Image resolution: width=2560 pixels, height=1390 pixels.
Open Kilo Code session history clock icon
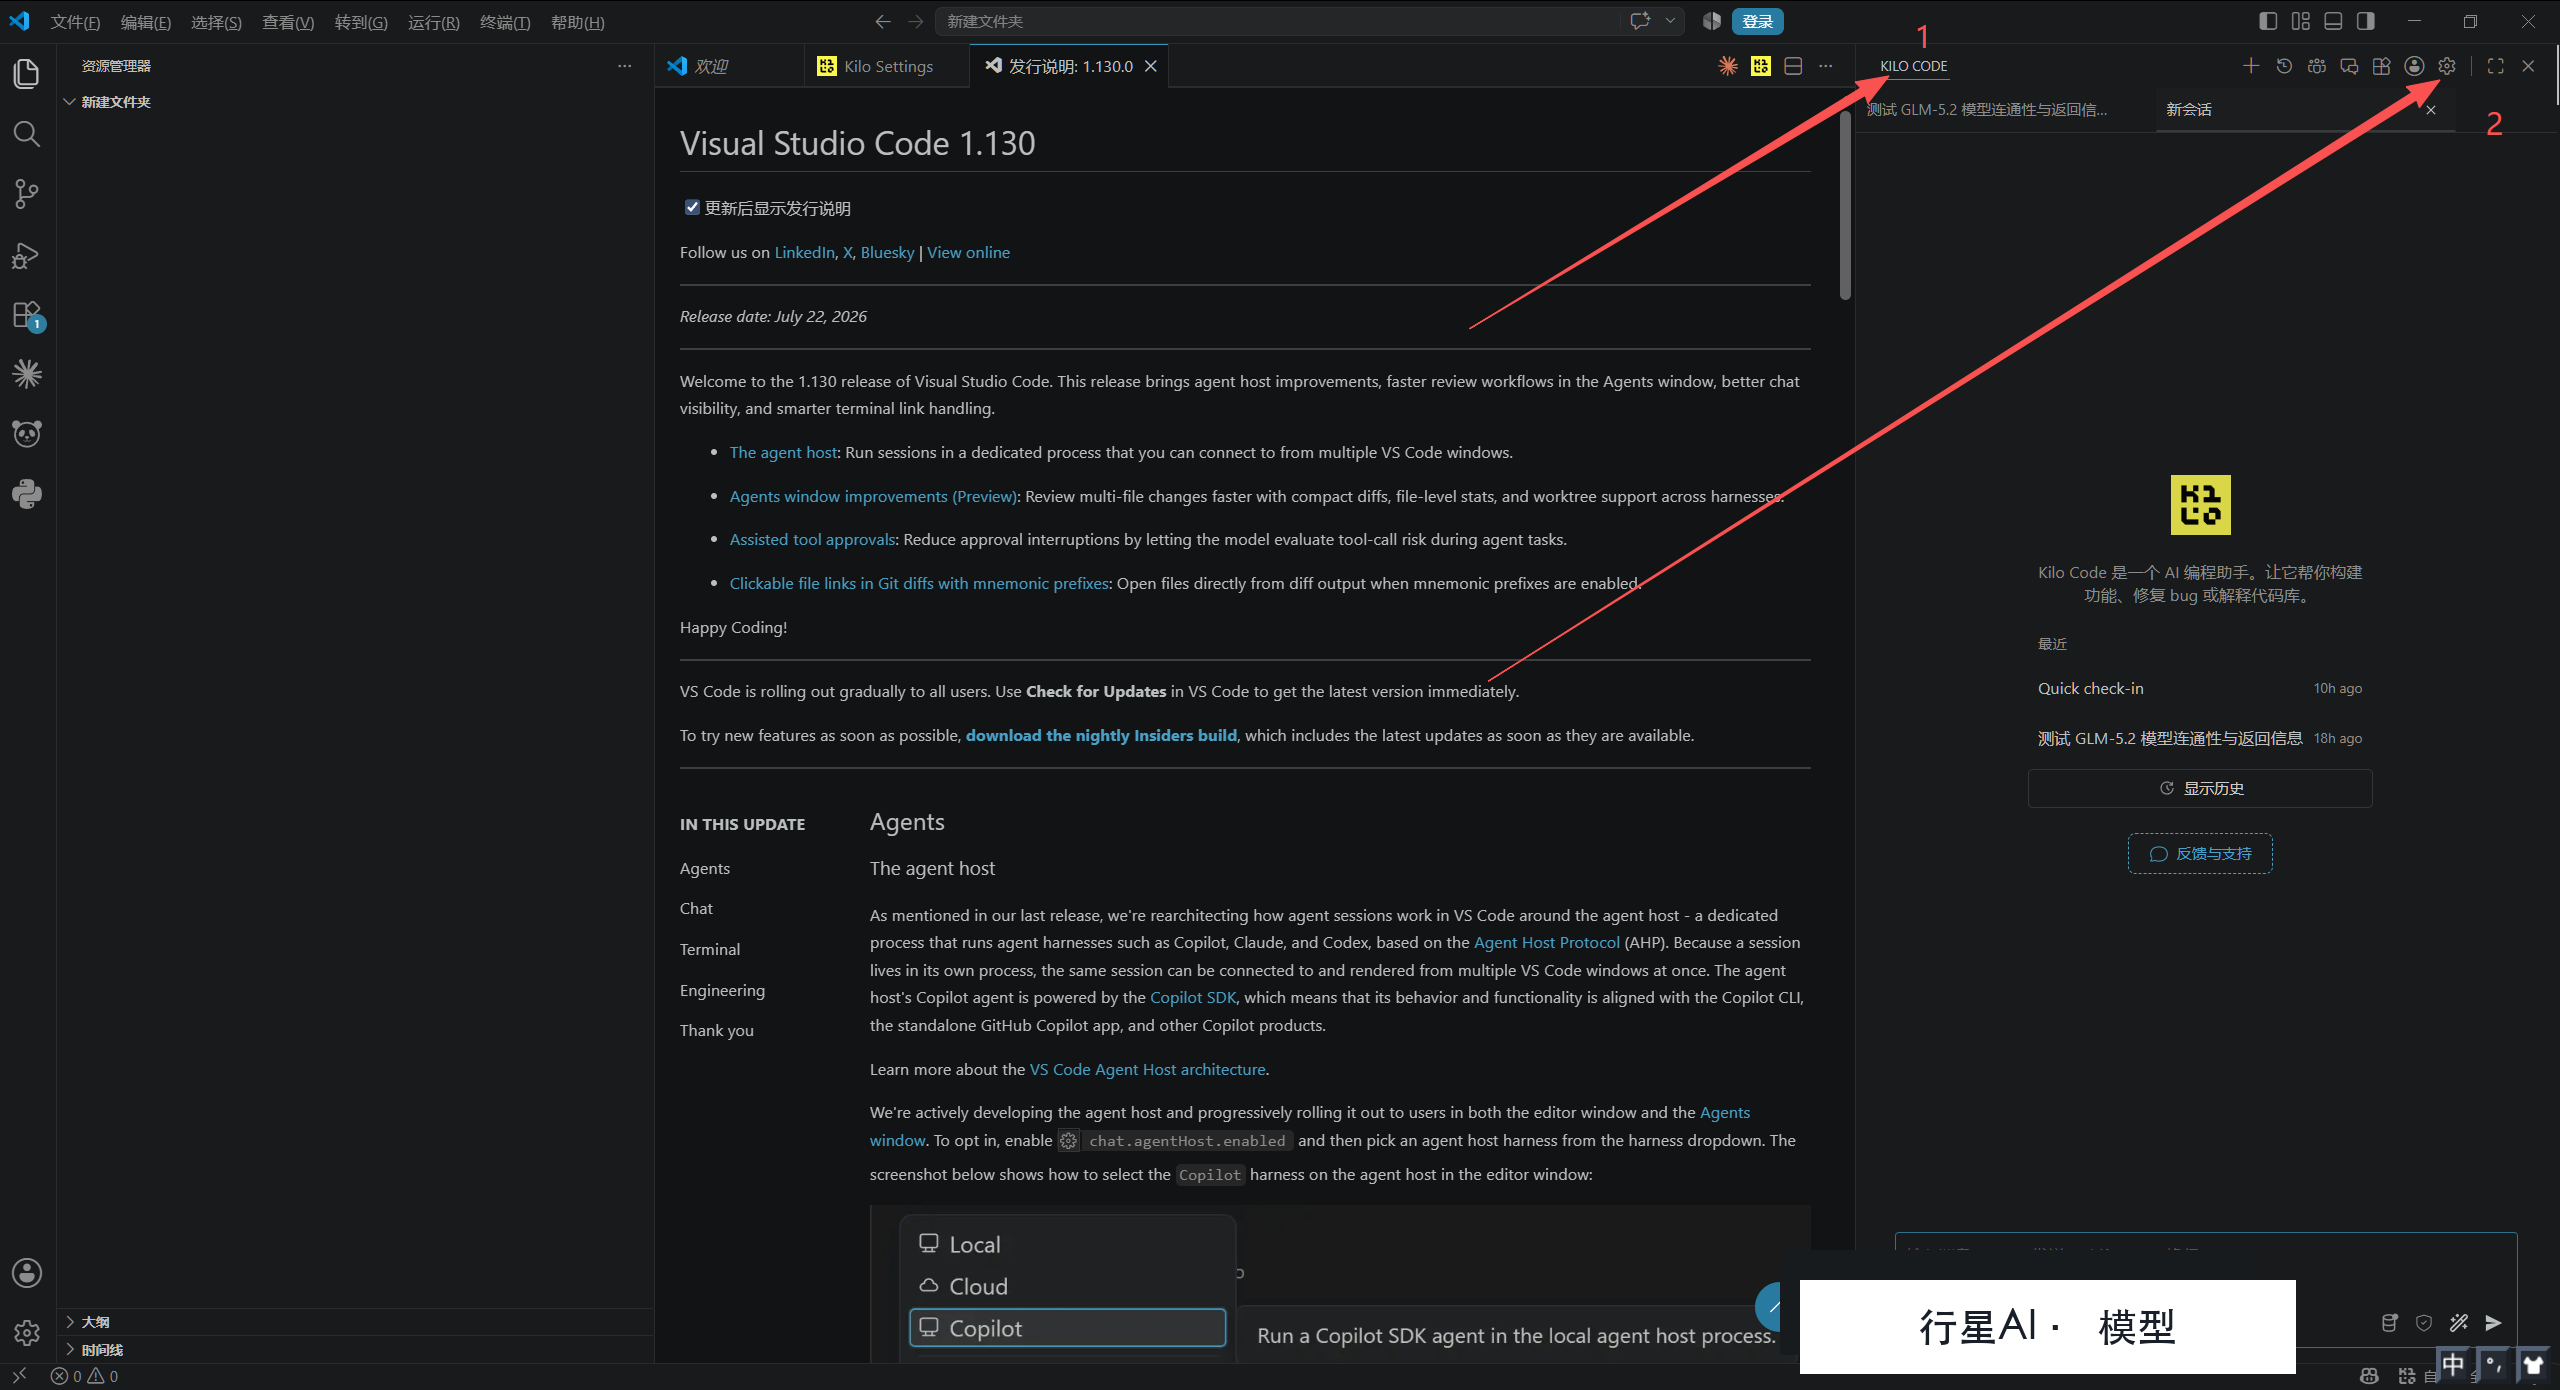tap(2284, 66)
